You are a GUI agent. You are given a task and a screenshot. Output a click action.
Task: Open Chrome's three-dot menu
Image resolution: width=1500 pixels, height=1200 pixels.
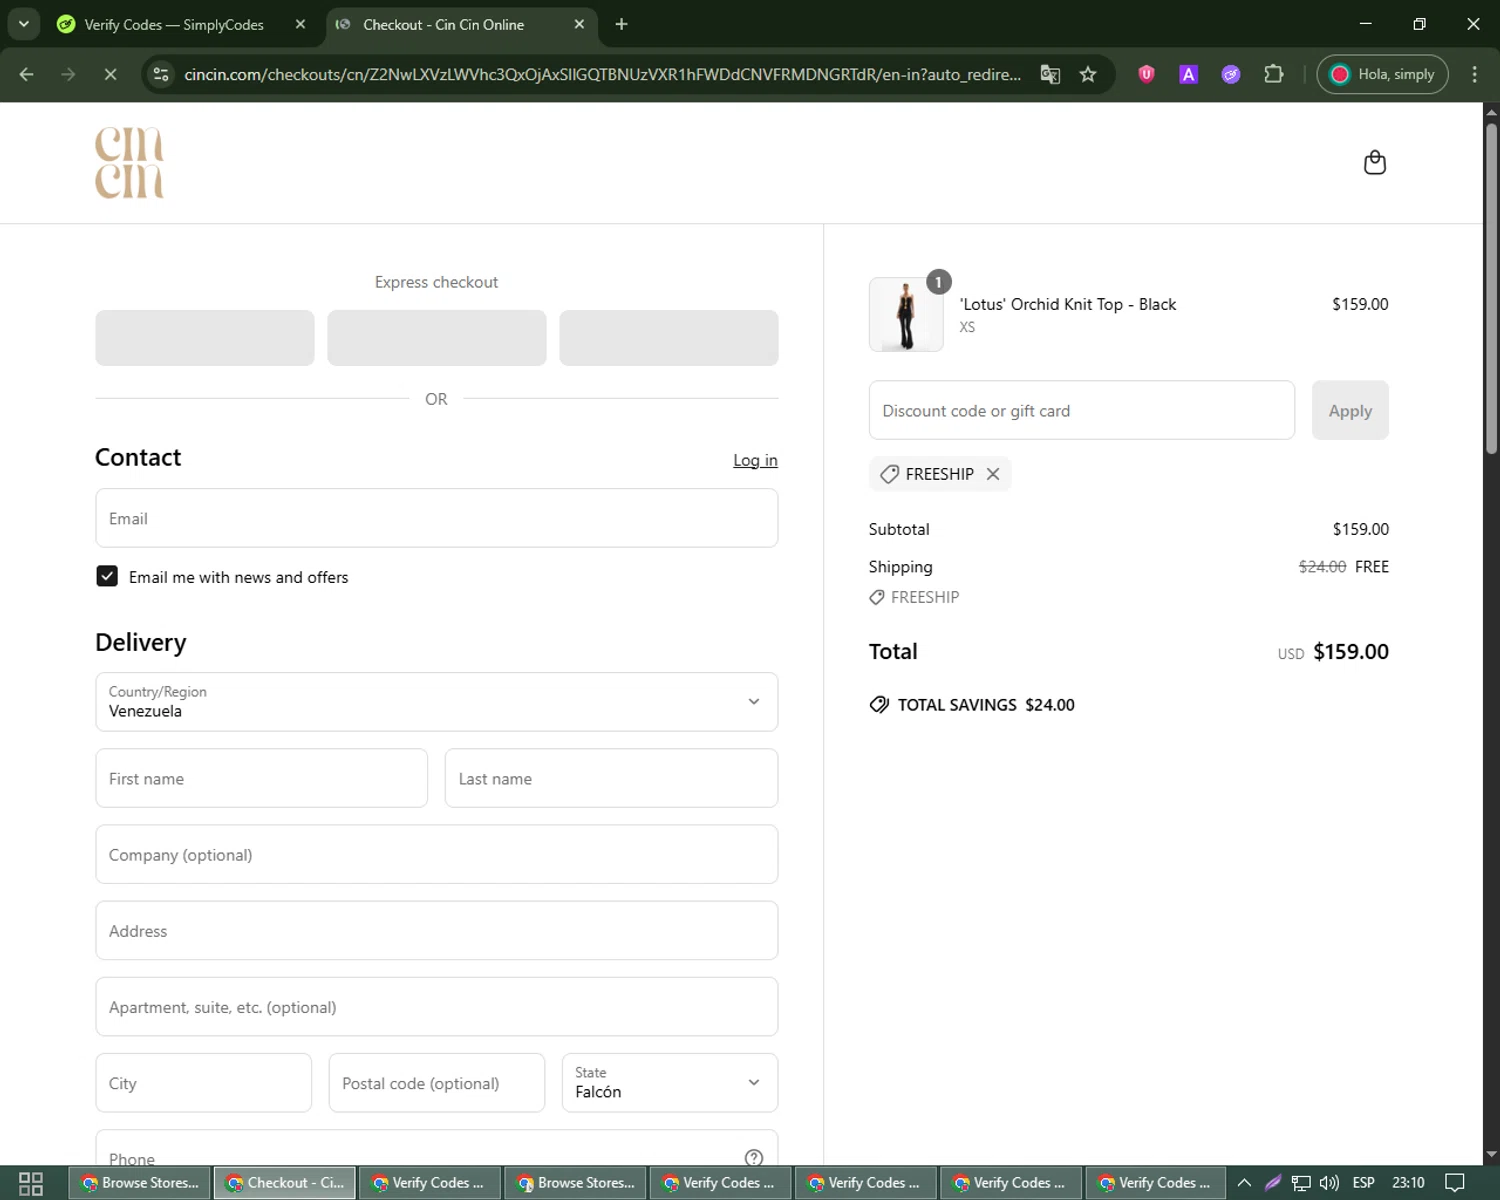[1474, 74]
